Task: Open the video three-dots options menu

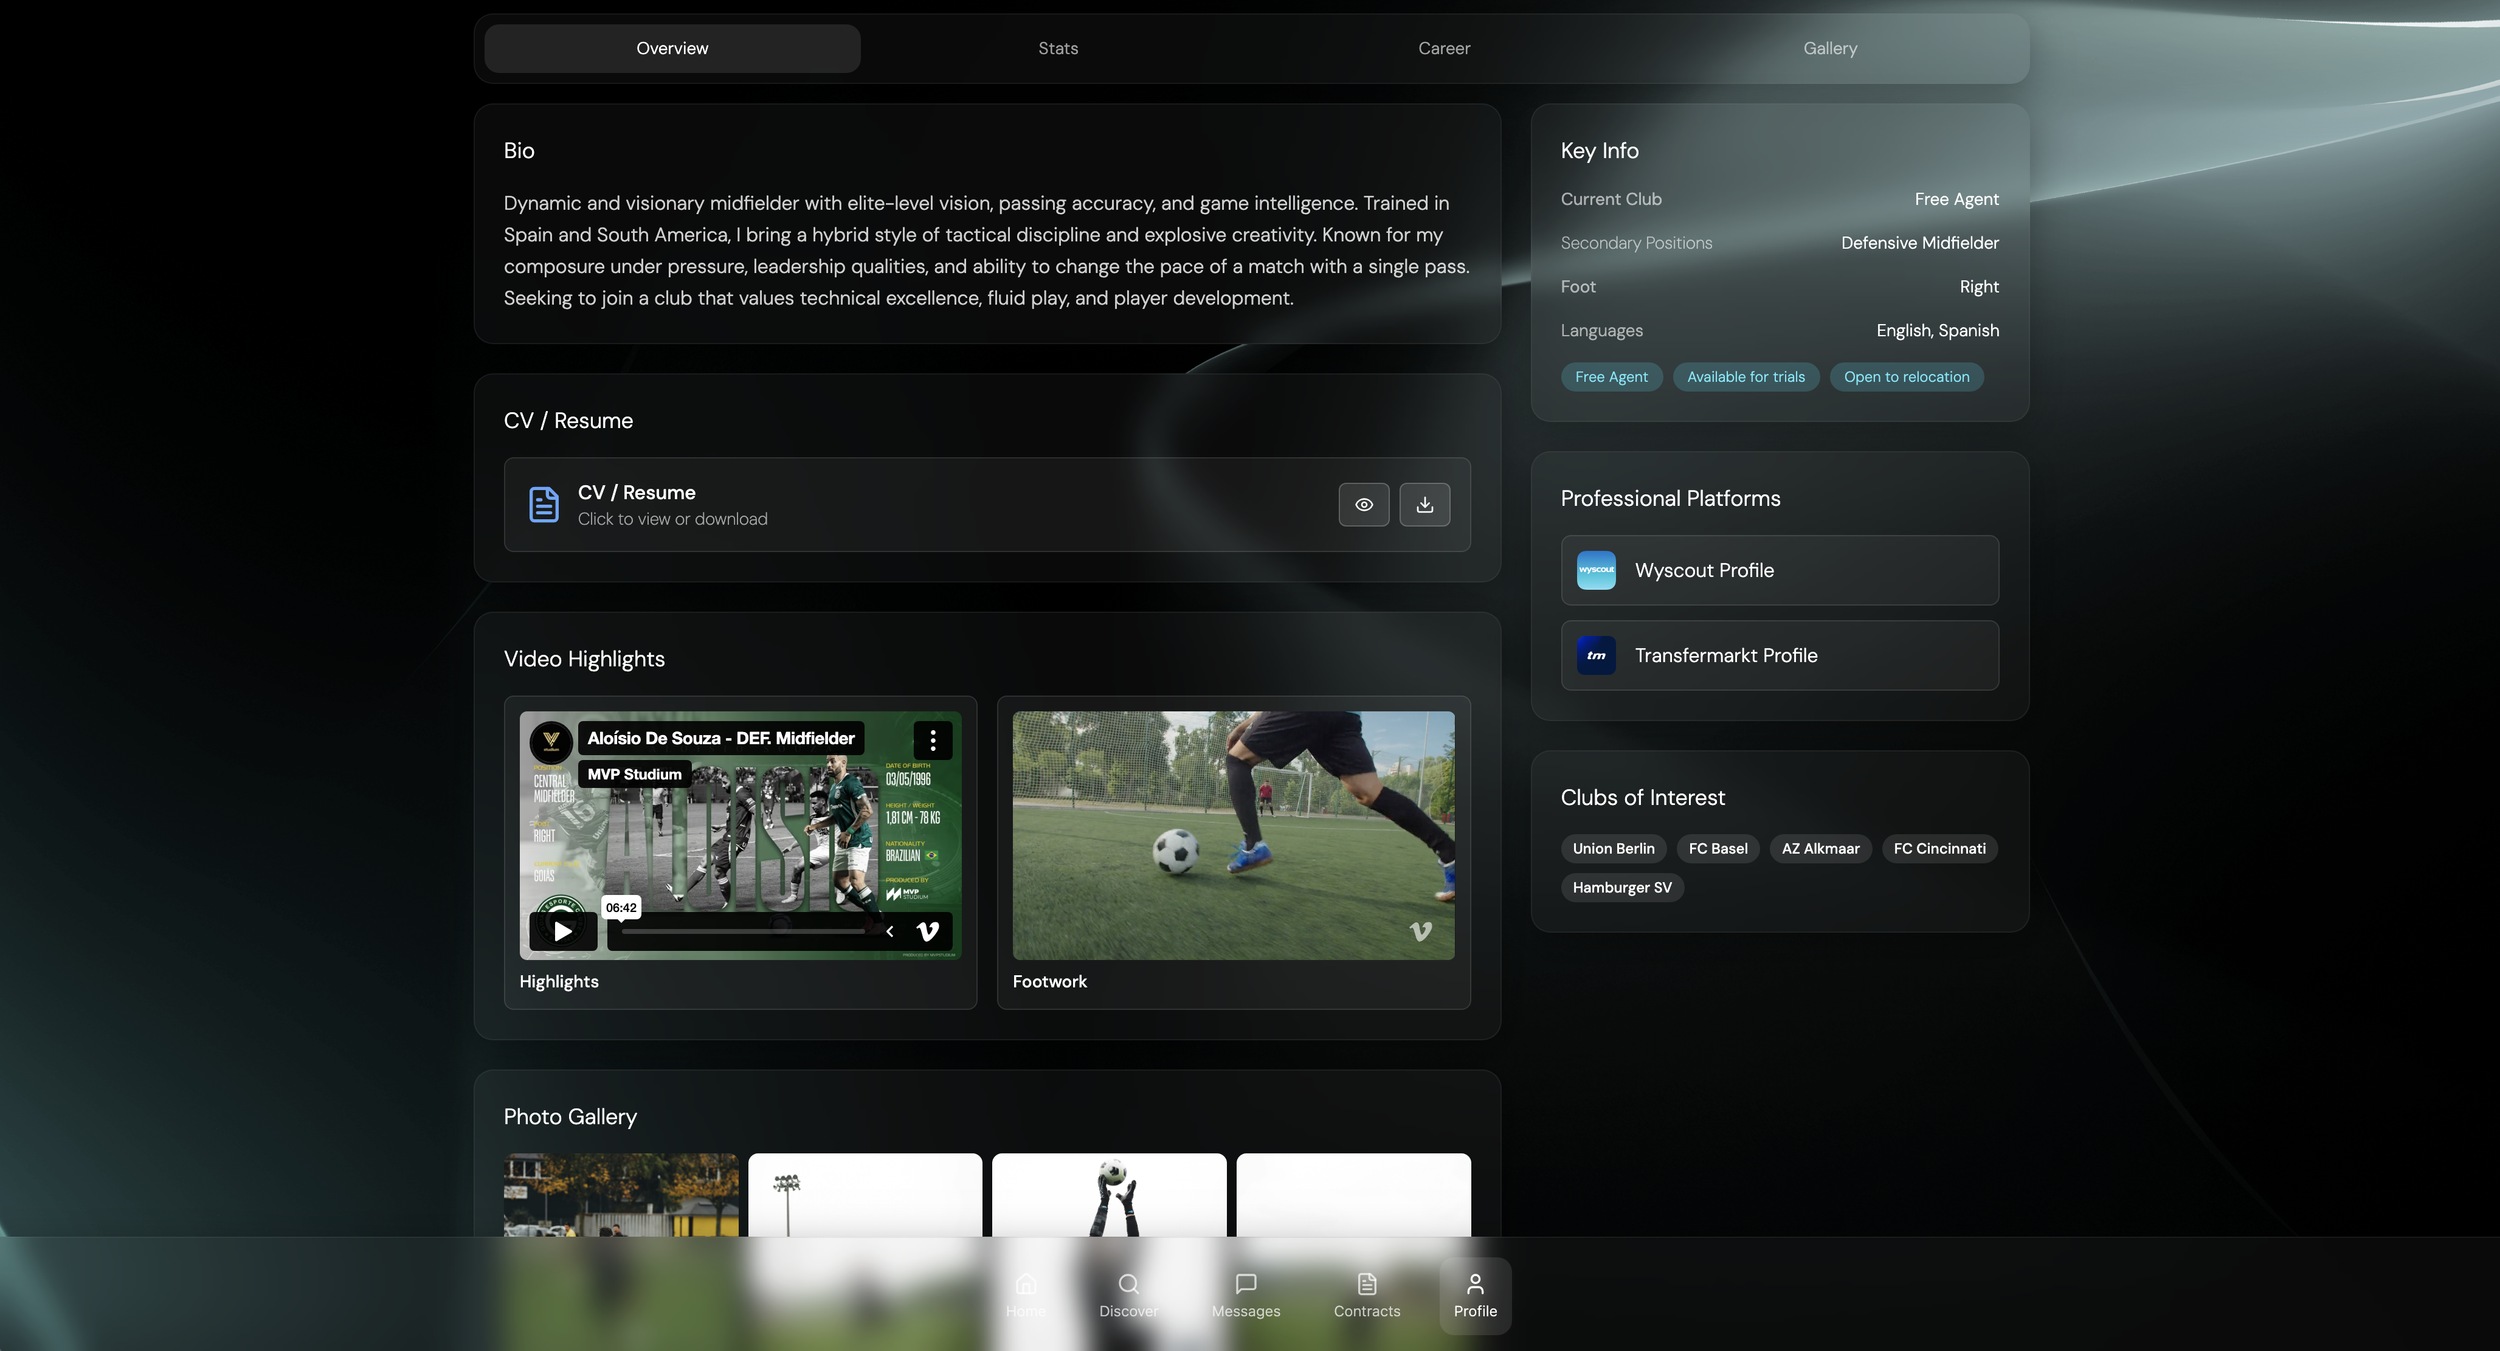Action: pyautogui.click(x=932, y=740)
